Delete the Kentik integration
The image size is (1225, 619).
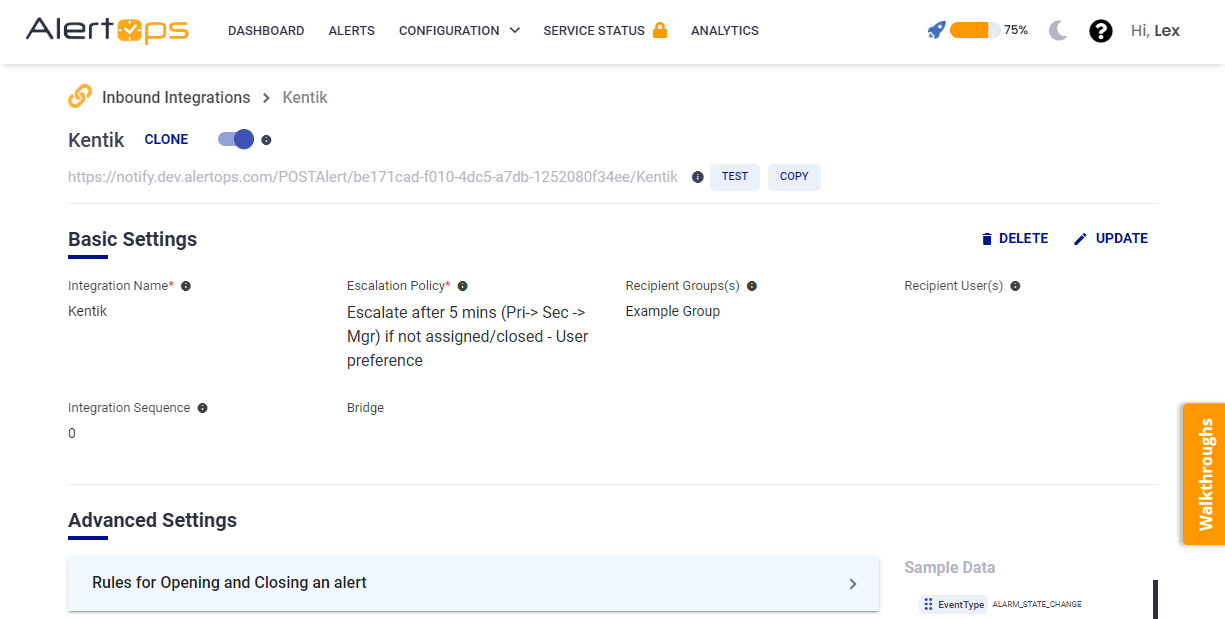point(1014,239)
